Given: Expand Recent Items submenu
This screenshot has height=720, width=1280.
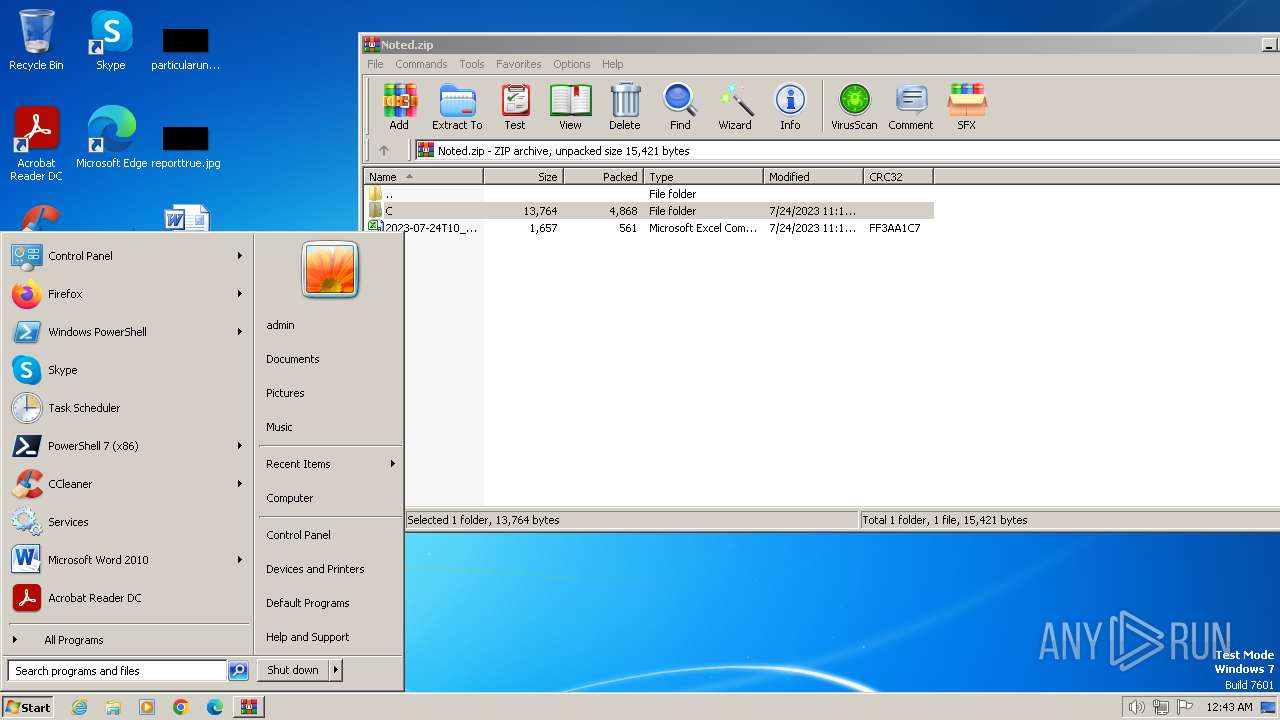Looking at the screenshot, I should [330, 464].
